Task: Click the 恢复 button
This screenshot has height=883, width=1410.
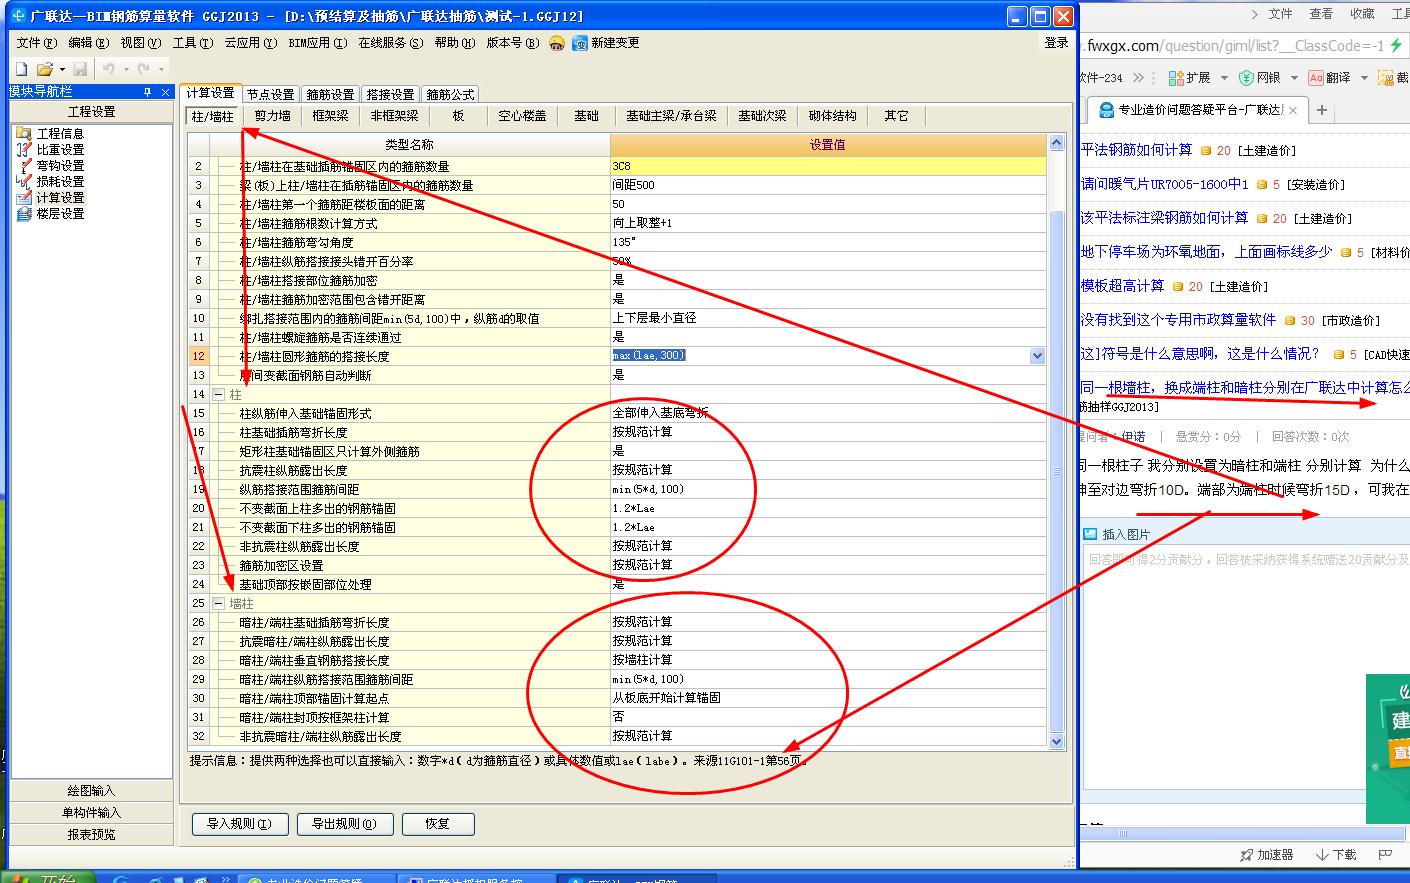Action: click(x=438, y=824)
